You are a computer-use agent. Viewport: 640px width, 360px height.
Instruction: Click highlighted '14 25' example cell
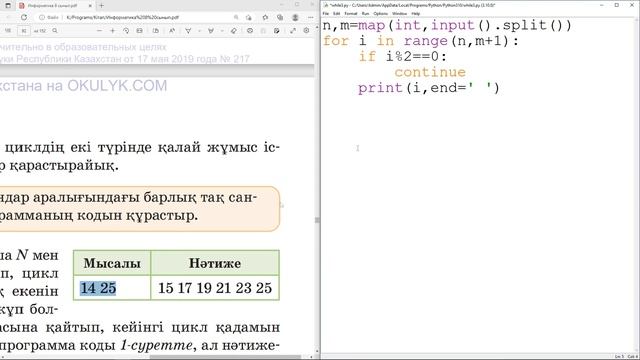click(98, 288)
